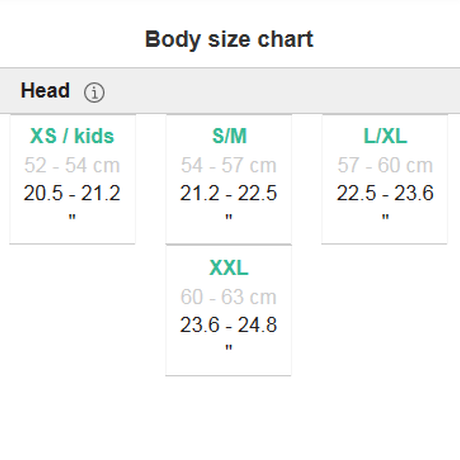The height and width of the screenshot is (460, 460).
Task: Click the 20.5 - 21.2 inch value
Action: [72, 193]
